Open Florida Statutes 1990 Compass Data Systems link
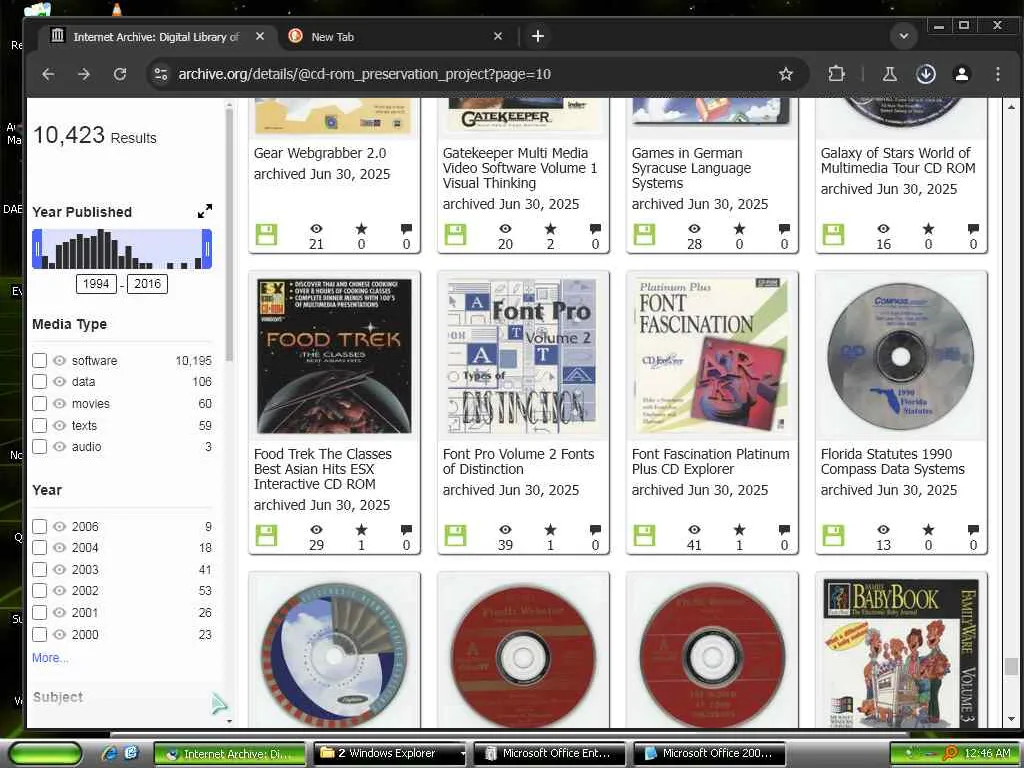1024x768 pixels. 893,461
